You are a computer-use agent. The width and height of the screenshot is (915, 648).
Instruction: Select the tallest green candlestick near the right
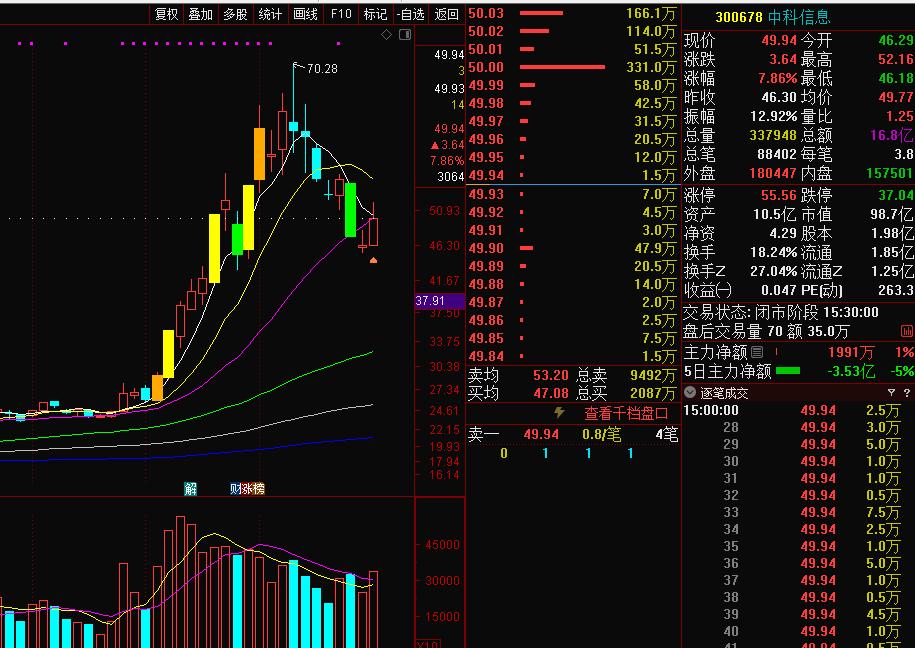[350, 210]
